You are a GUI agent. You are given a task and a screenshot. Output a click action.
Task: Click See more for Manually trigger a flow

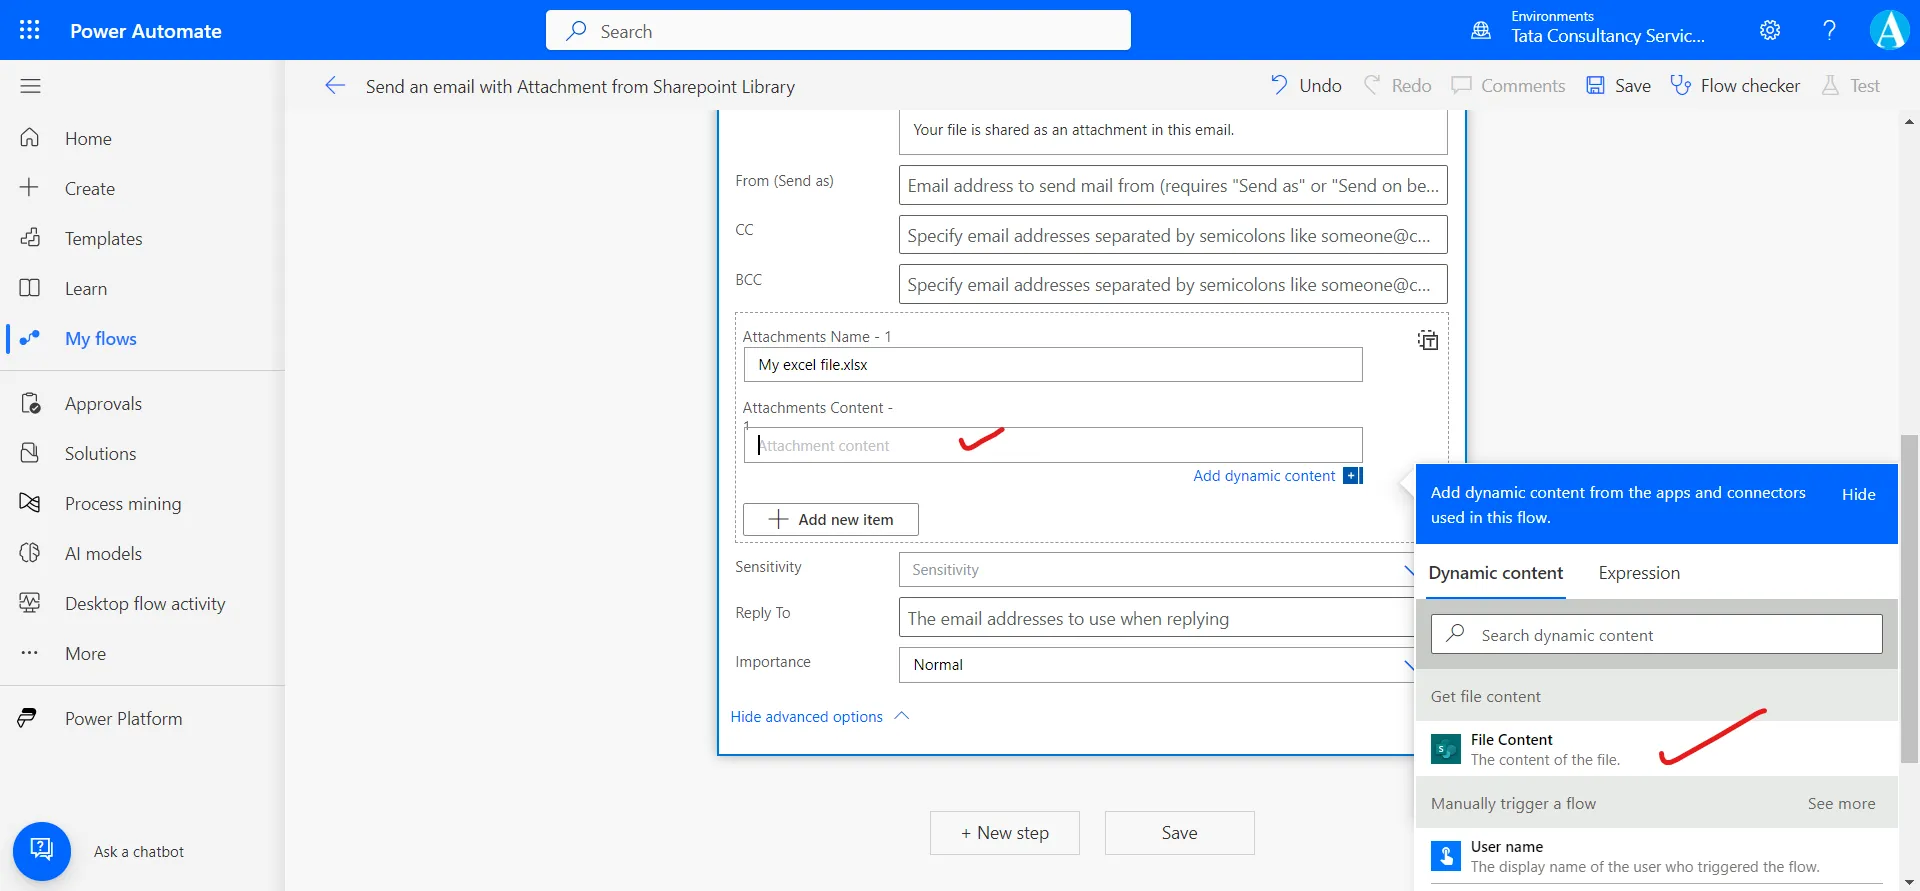(x=1841, y=804)
